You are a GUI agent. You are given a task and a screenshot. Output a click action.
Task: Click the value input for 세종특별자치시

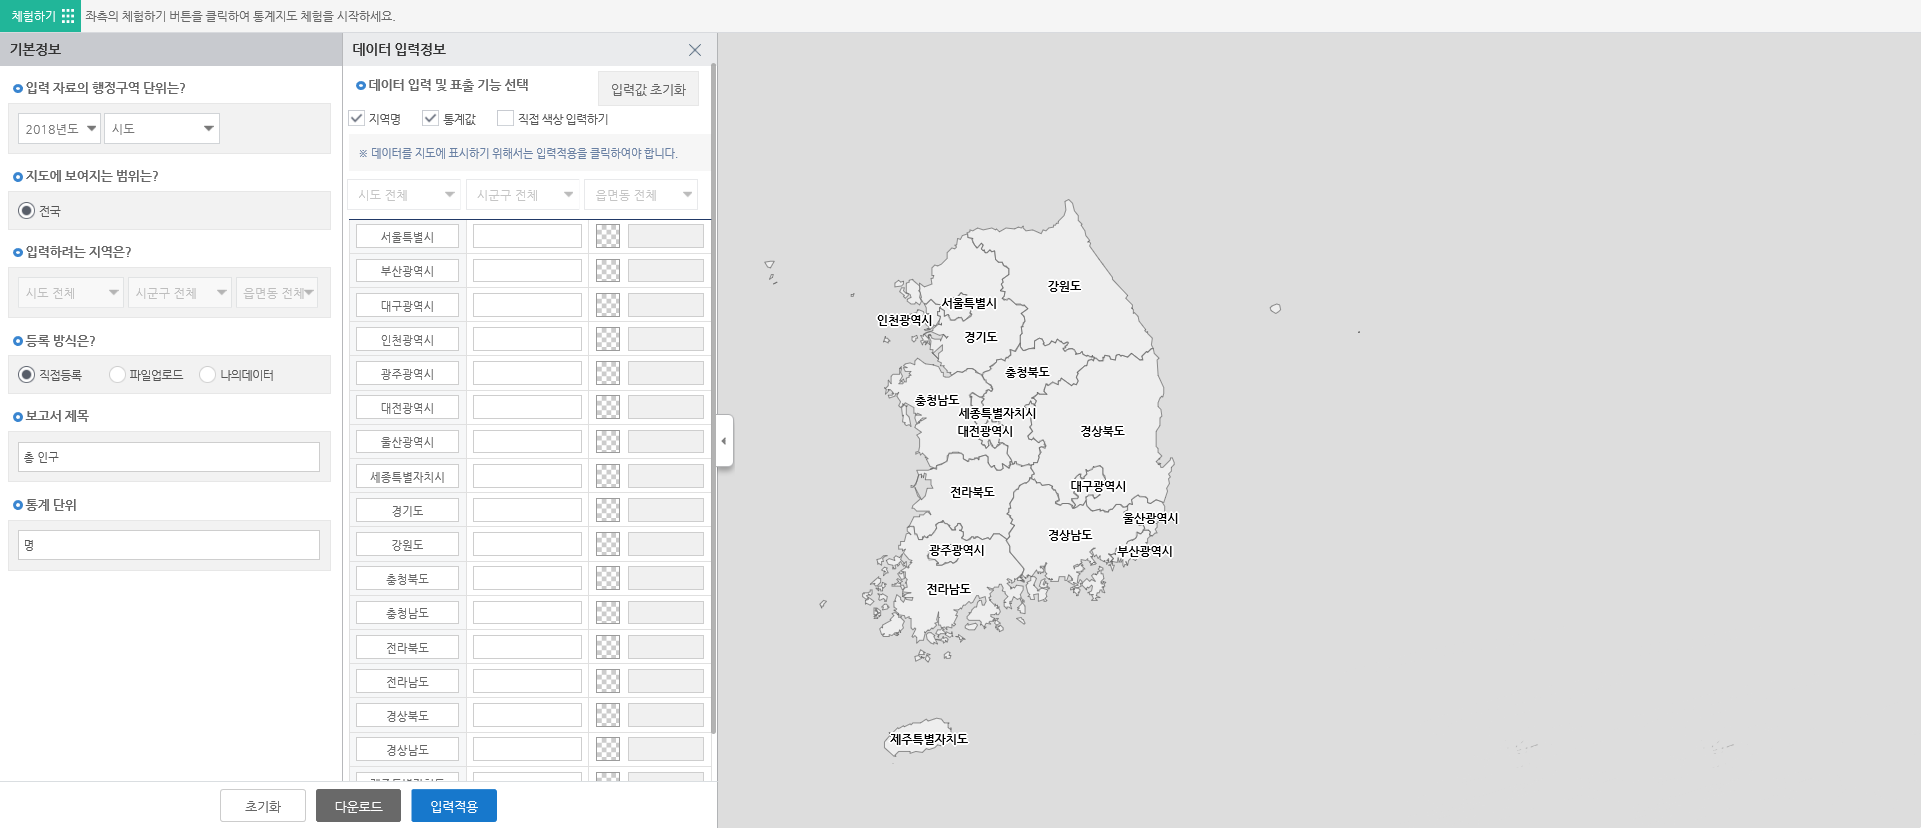click(527, 476)
